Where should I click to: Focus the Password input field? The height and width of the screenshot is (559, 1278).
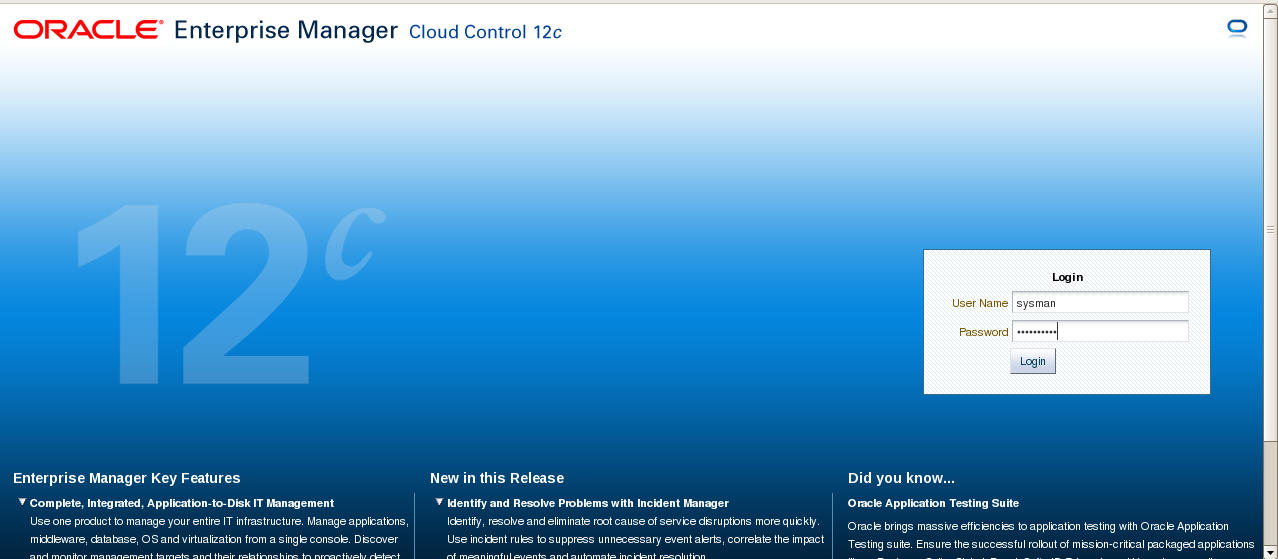click(x=1100, y=332)
